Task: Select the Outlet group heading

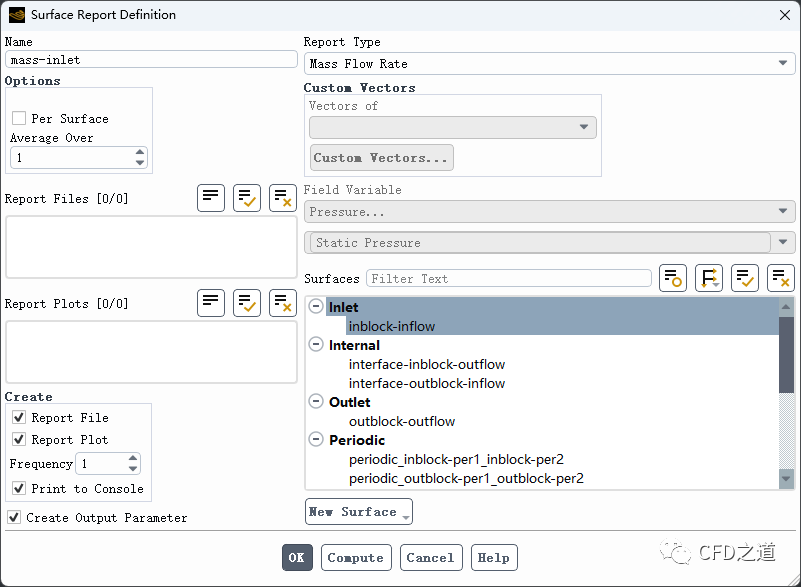Action: tap(349, 402)
